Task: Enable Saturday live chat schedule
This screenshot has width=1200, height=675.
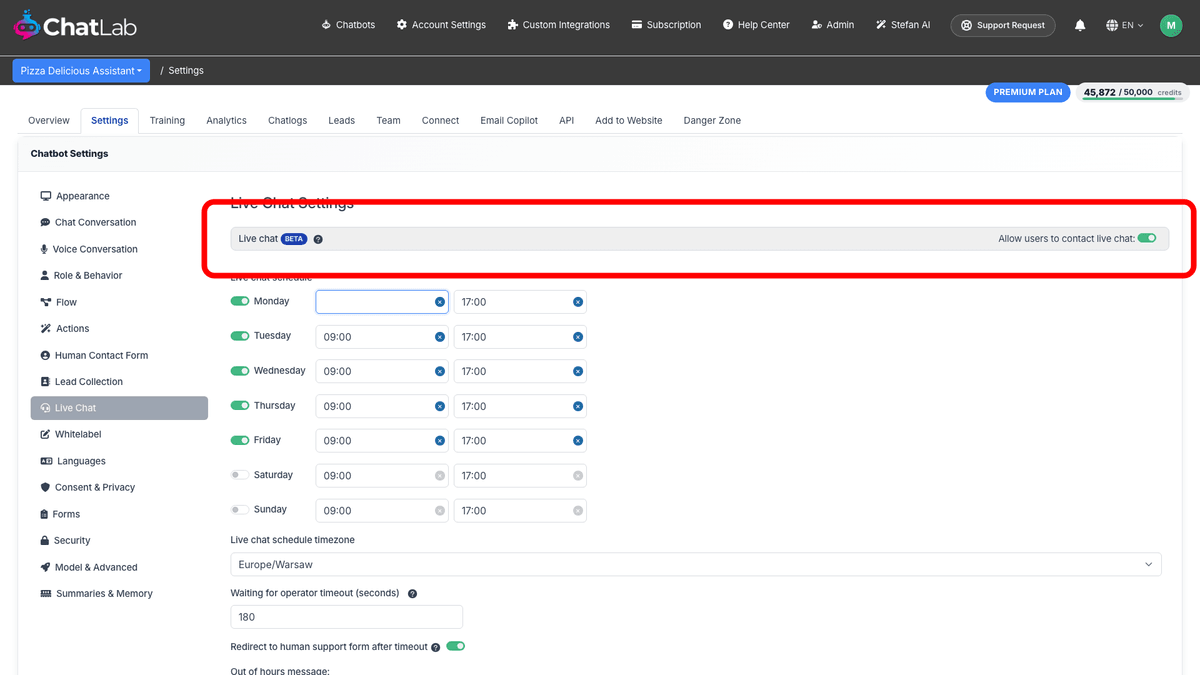Action: click(240, 475)
